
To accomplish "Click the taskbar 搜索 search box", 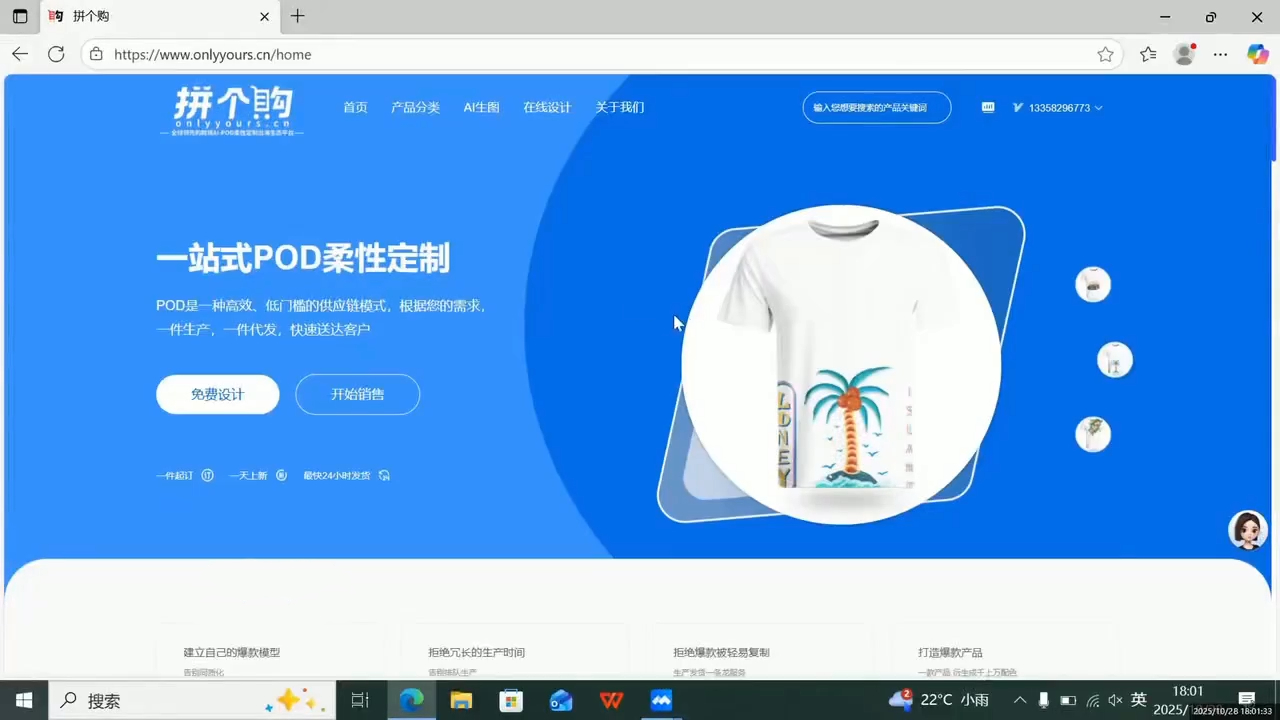I will tap(190, 700).
